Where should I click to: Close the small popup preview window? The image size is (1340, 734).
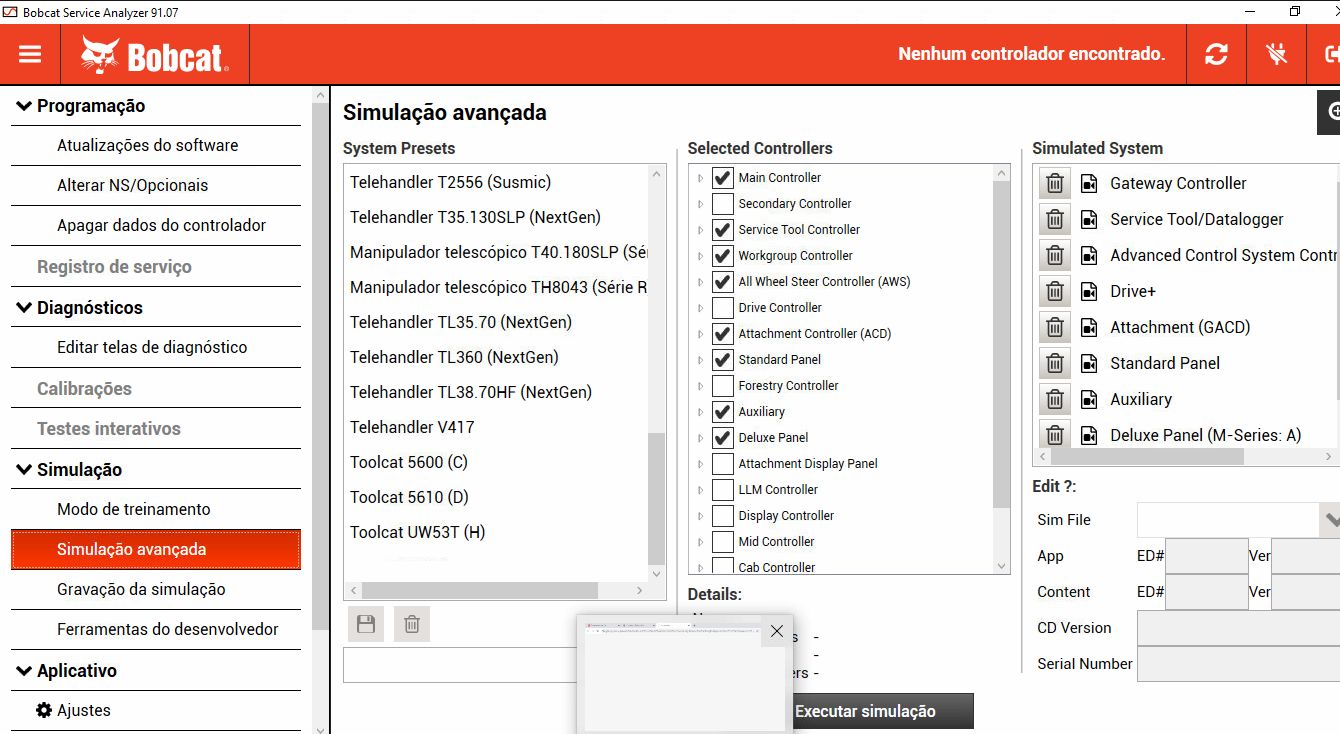pyautogui.click(x=777, y=631)
